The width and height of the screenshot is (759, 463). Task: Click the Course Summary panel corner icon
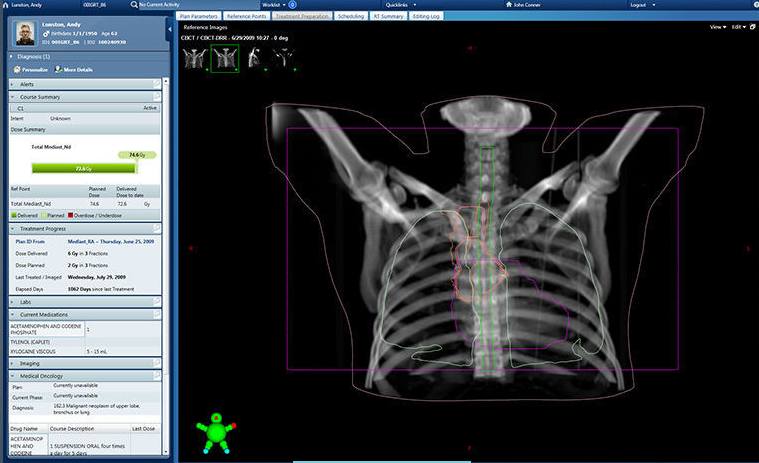pyautogui.click(x=156, y=97)
